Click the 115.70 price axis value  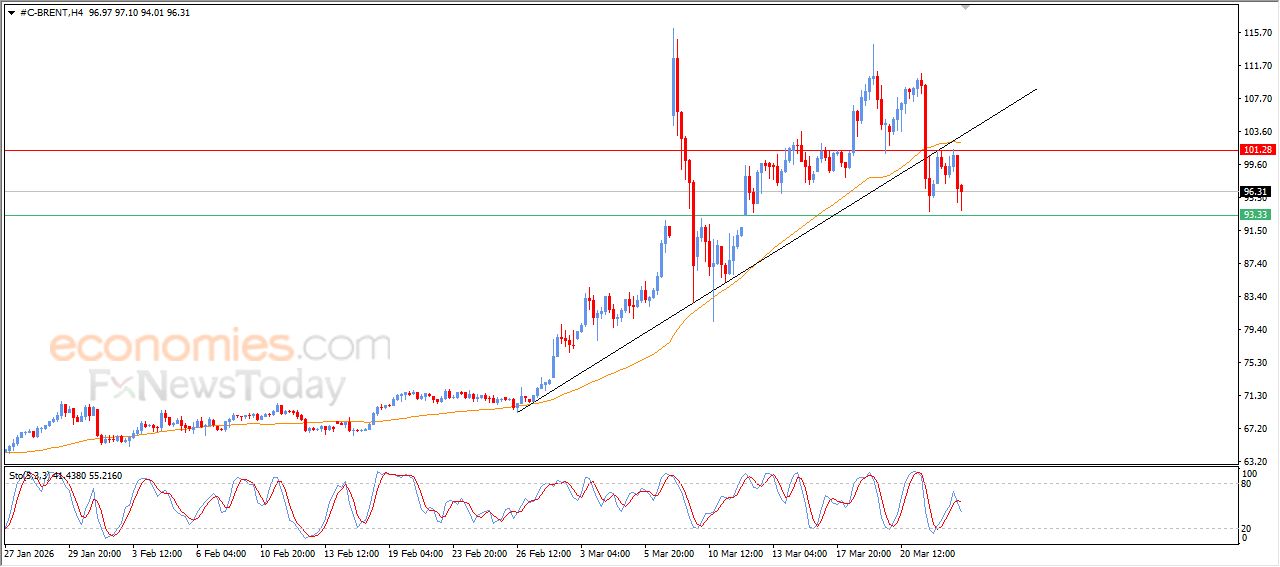pos(1256,33)
